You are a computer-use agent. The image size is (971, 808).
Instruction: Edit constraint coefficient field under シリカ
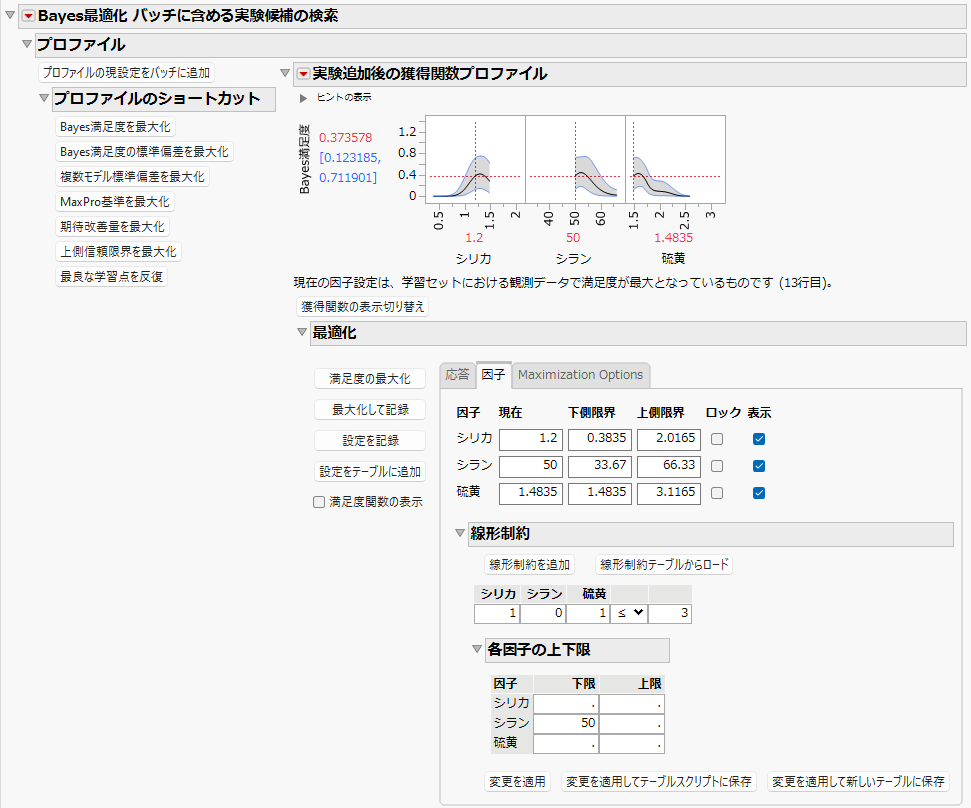pyautogui.click(x=497, y=613)
